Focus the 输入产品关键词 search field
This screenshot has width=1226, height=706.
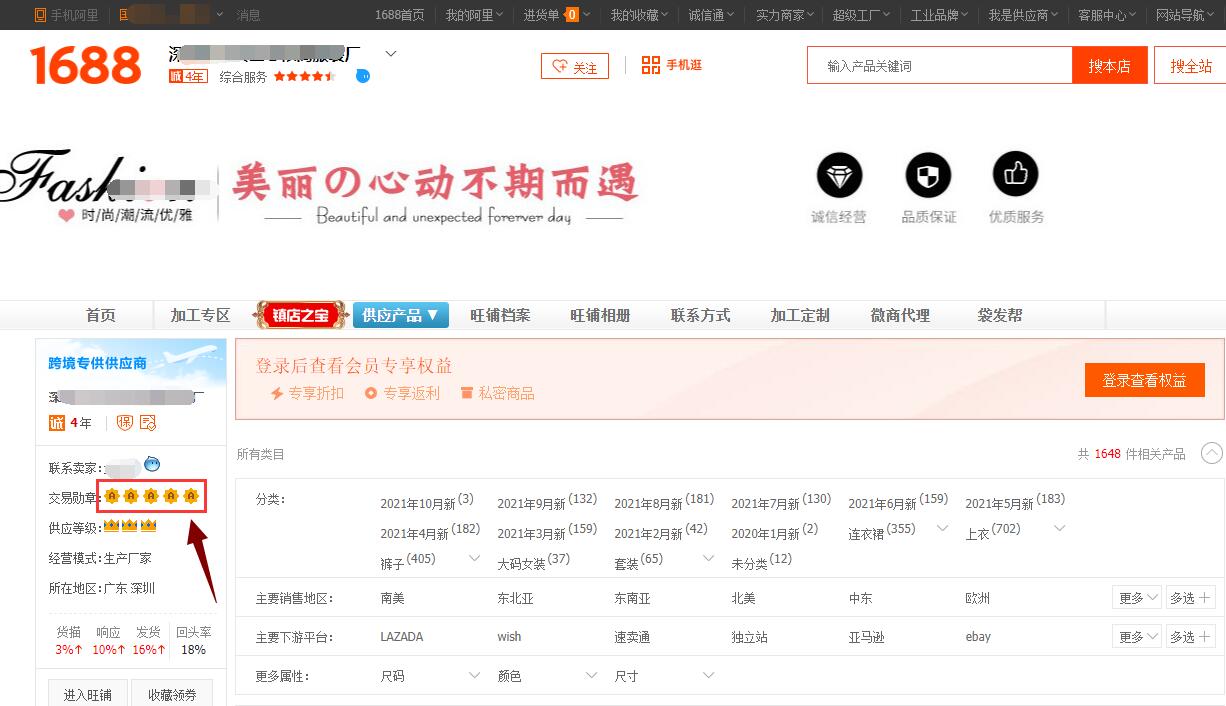[x=940, y=66]
